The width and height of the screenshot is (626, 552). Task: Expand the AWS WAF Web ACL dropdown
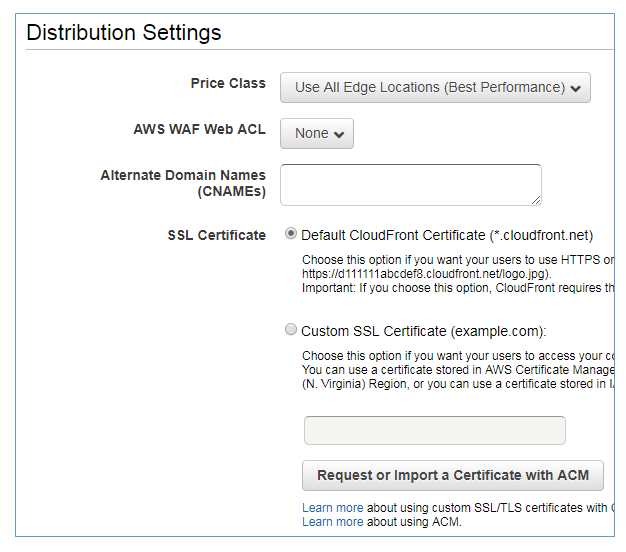[x=316, y=133]
